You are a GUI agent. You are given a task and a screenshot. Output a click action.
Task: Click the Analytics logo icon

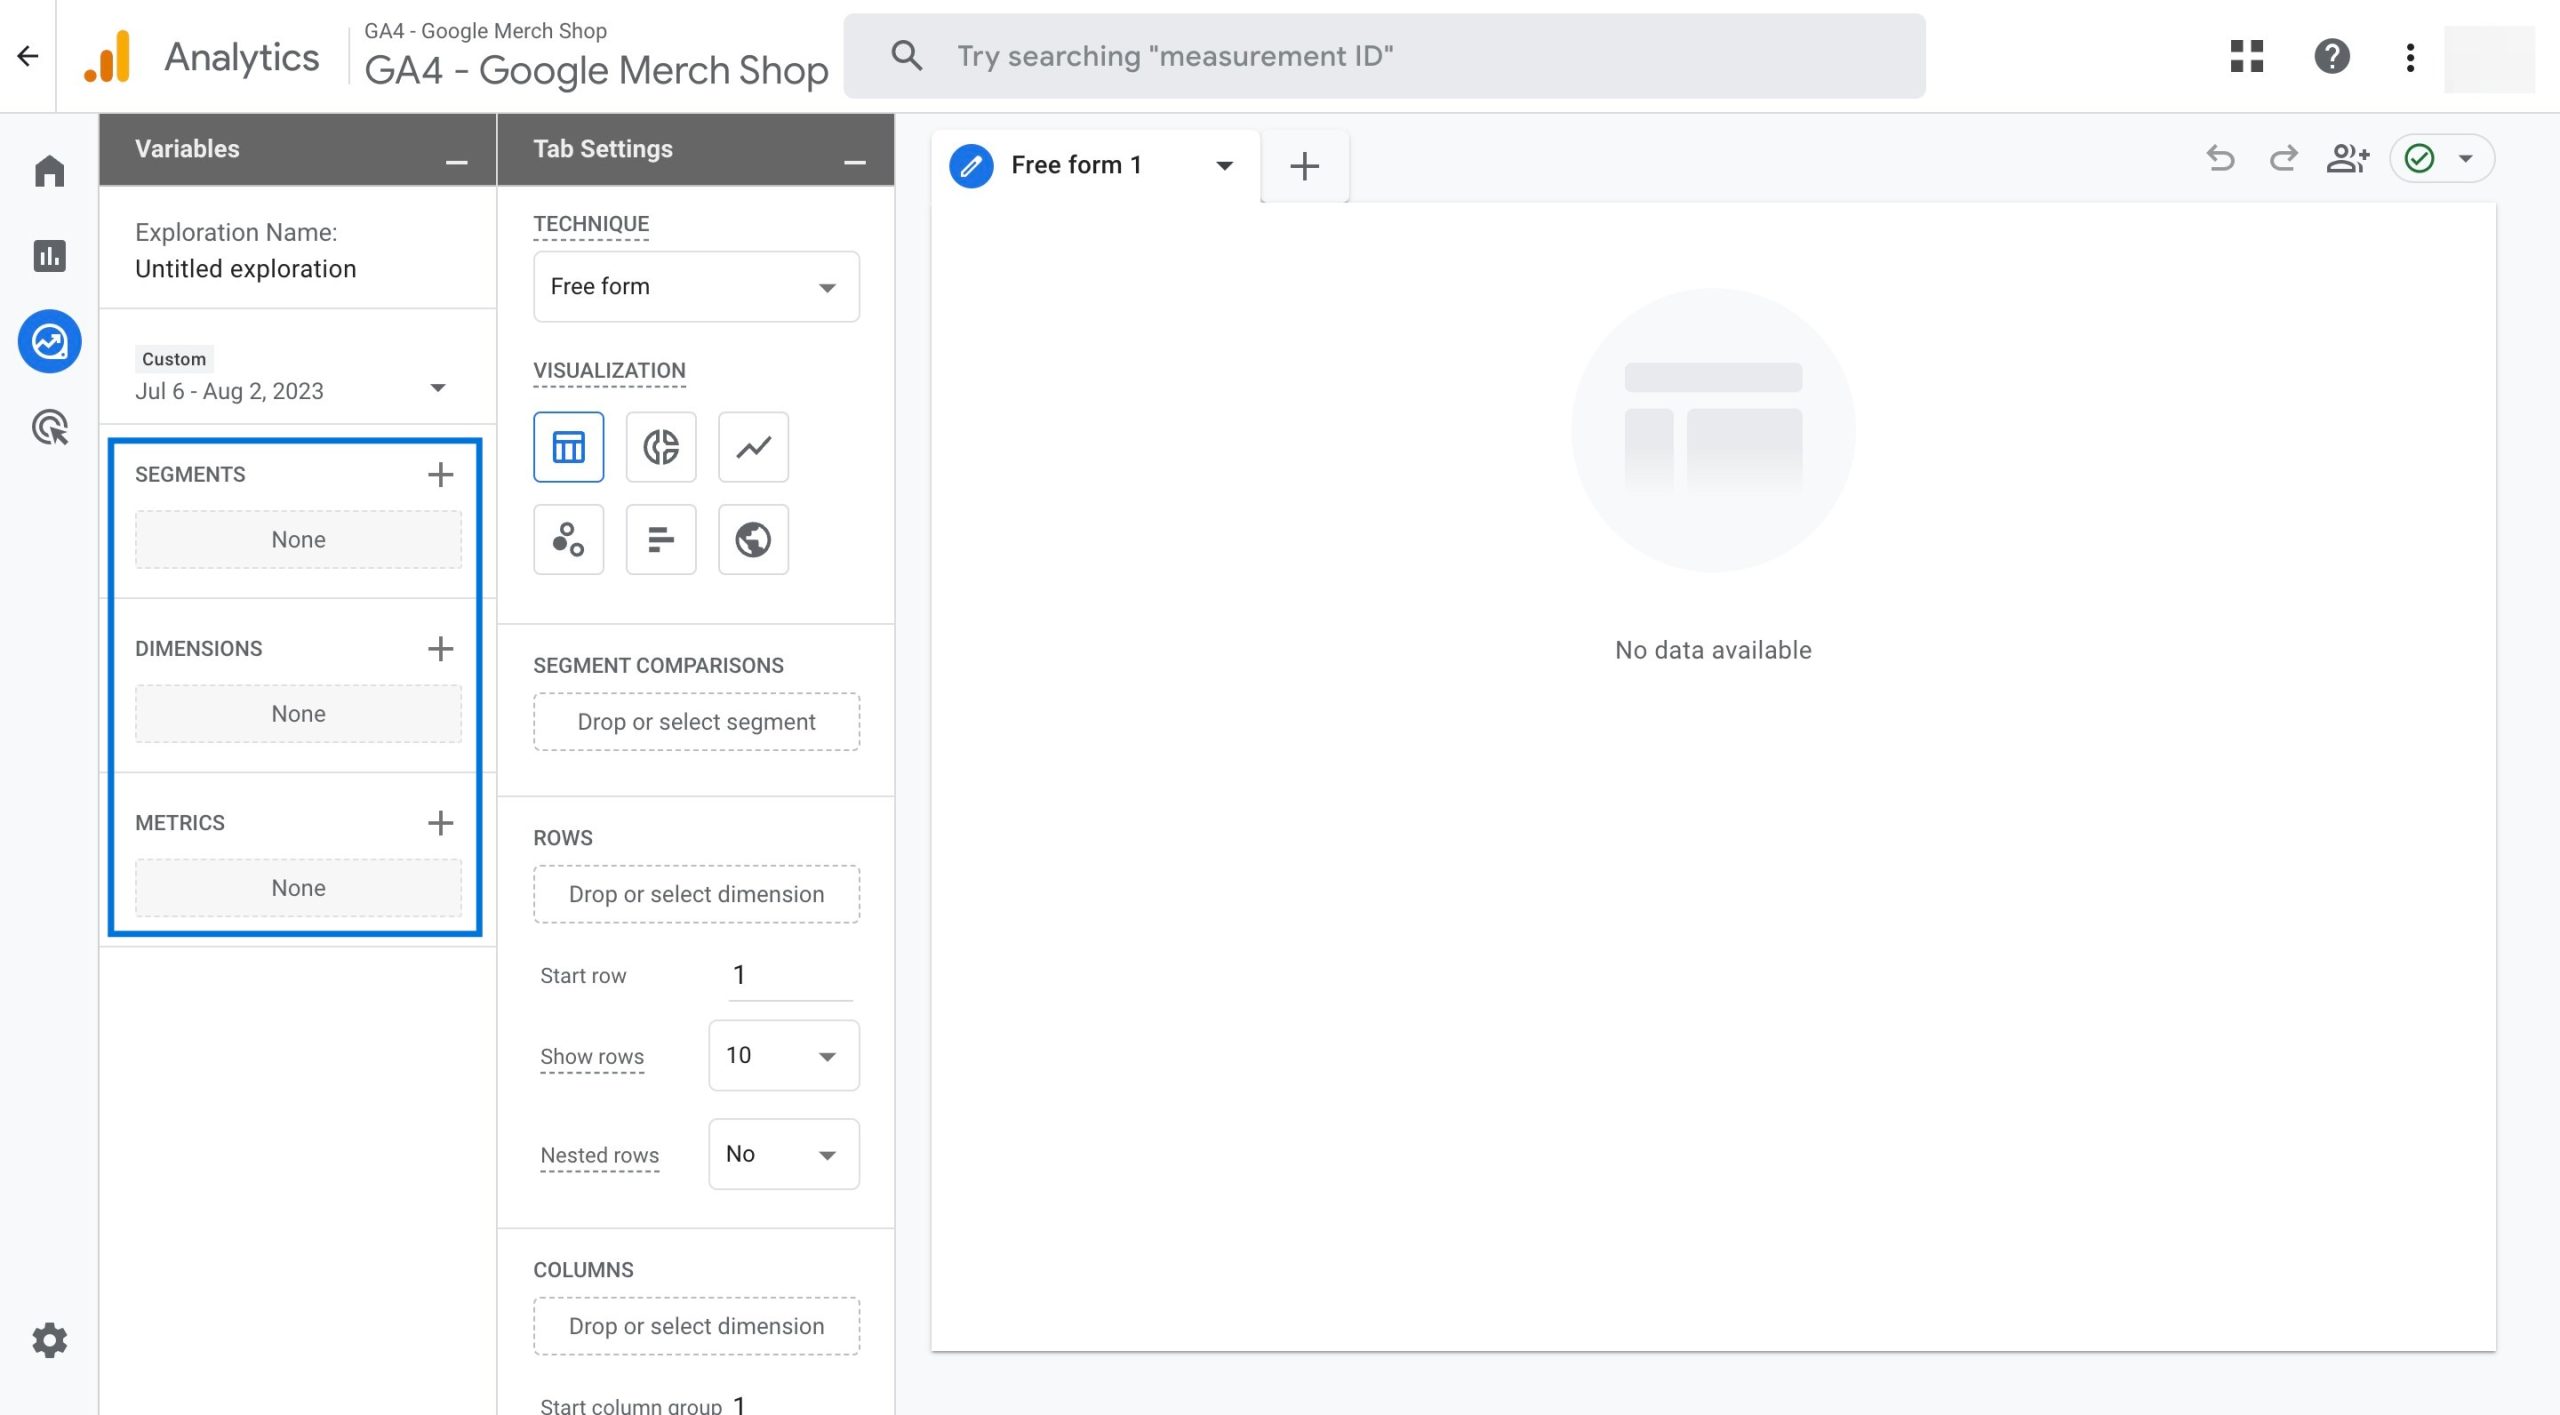(108, 56)
